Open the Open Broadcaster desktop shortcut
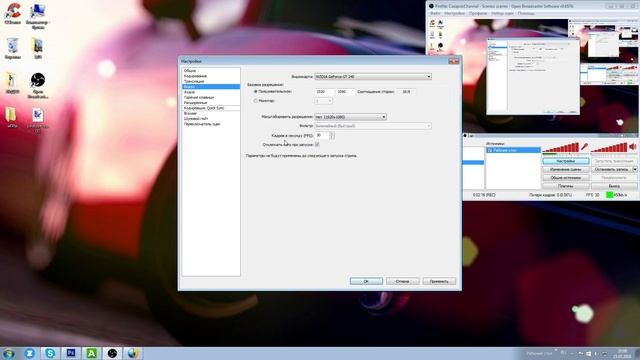 (38, 85)
